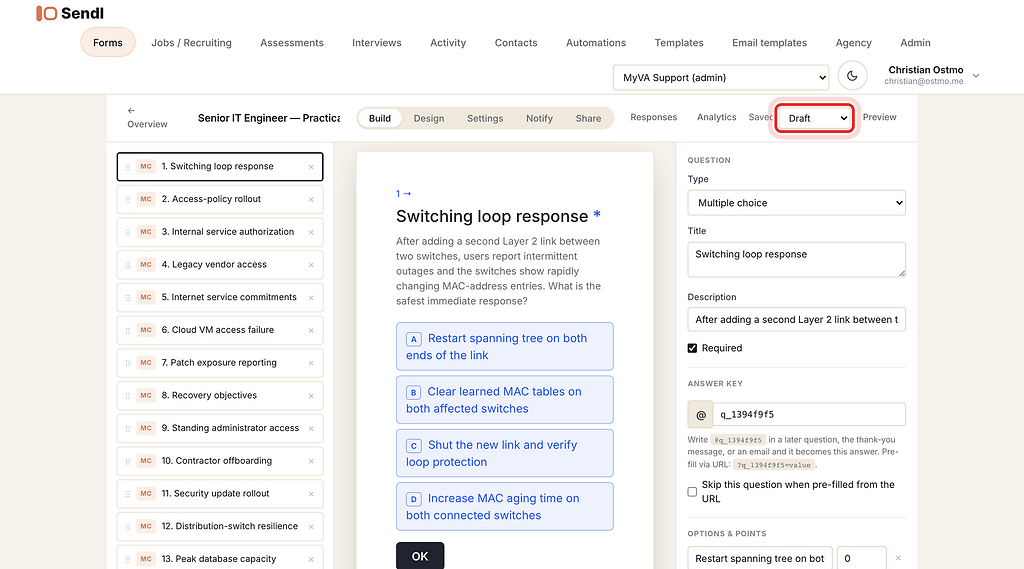Remove question 11 Security update rollout
The width and height of the screenshot is (1024, 569).
click(x=311, y=494)
